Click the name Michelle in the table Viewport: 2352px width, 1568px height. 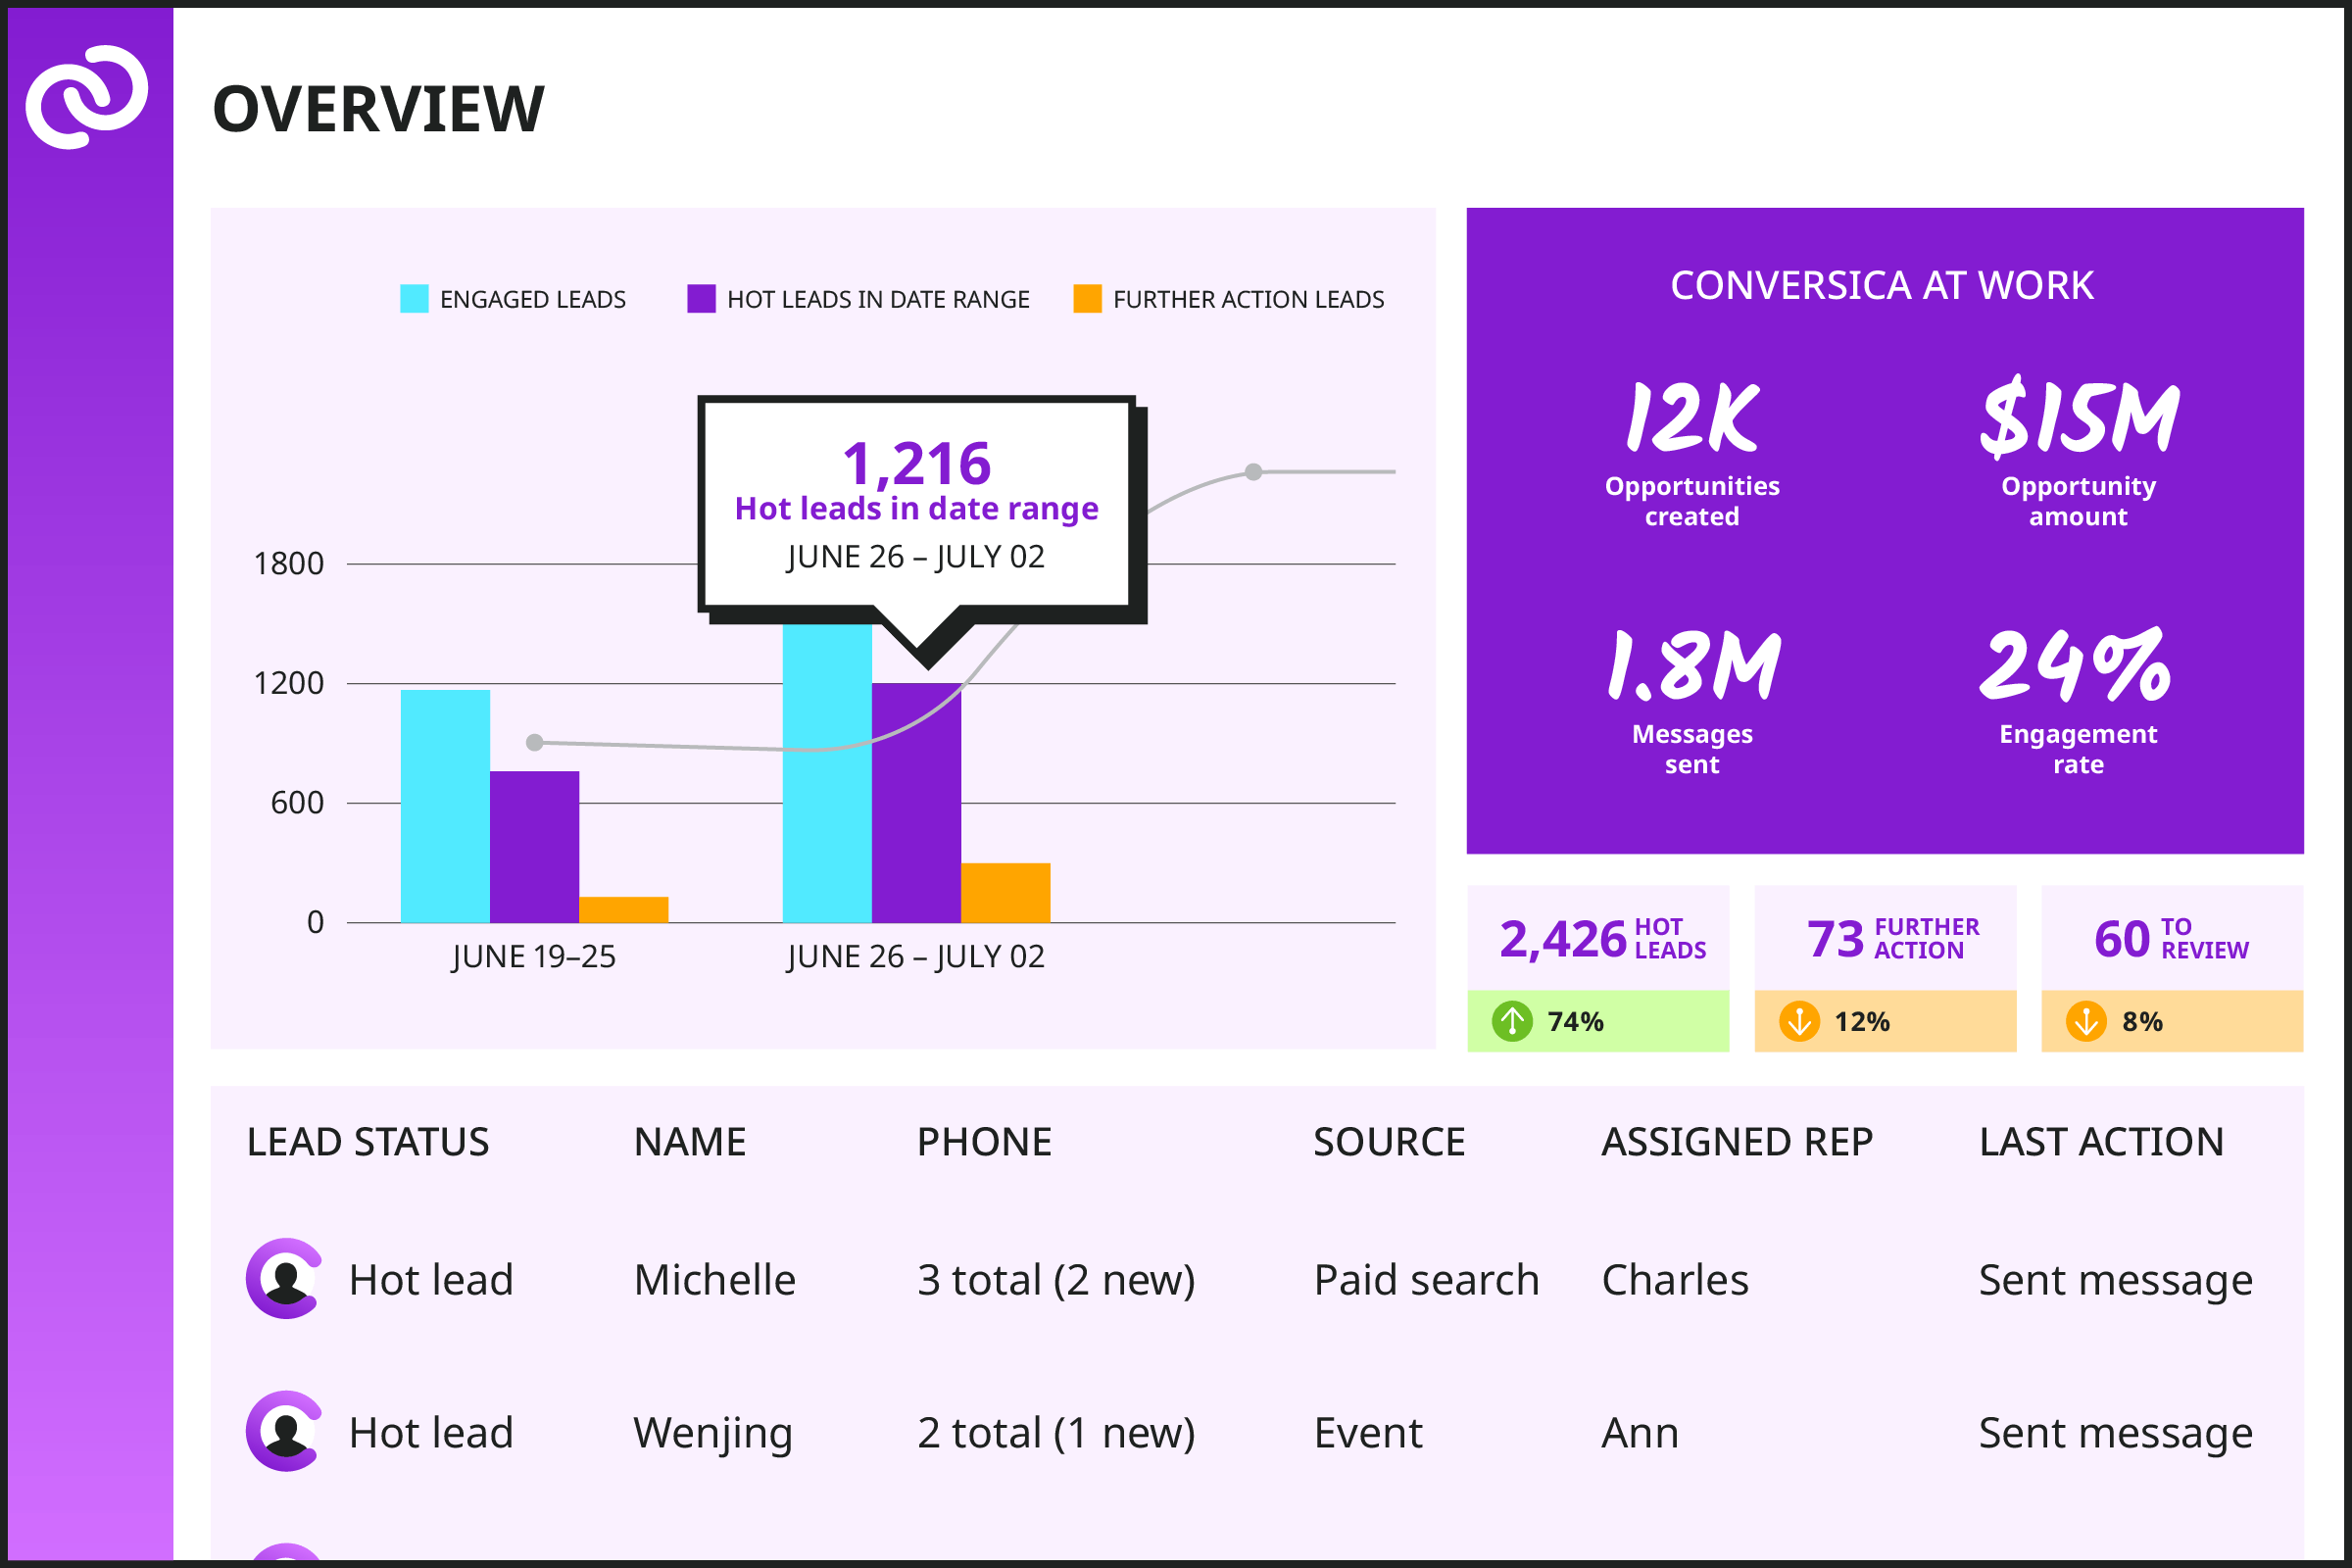(x=715, y=1280)
